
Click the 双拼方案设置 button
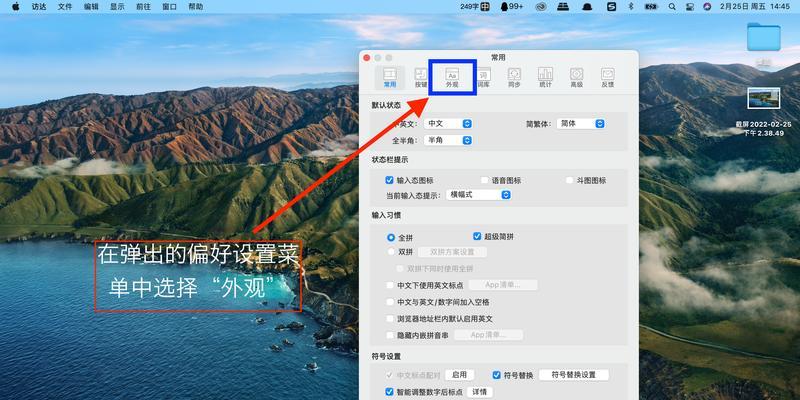click(x=453, y=252)
